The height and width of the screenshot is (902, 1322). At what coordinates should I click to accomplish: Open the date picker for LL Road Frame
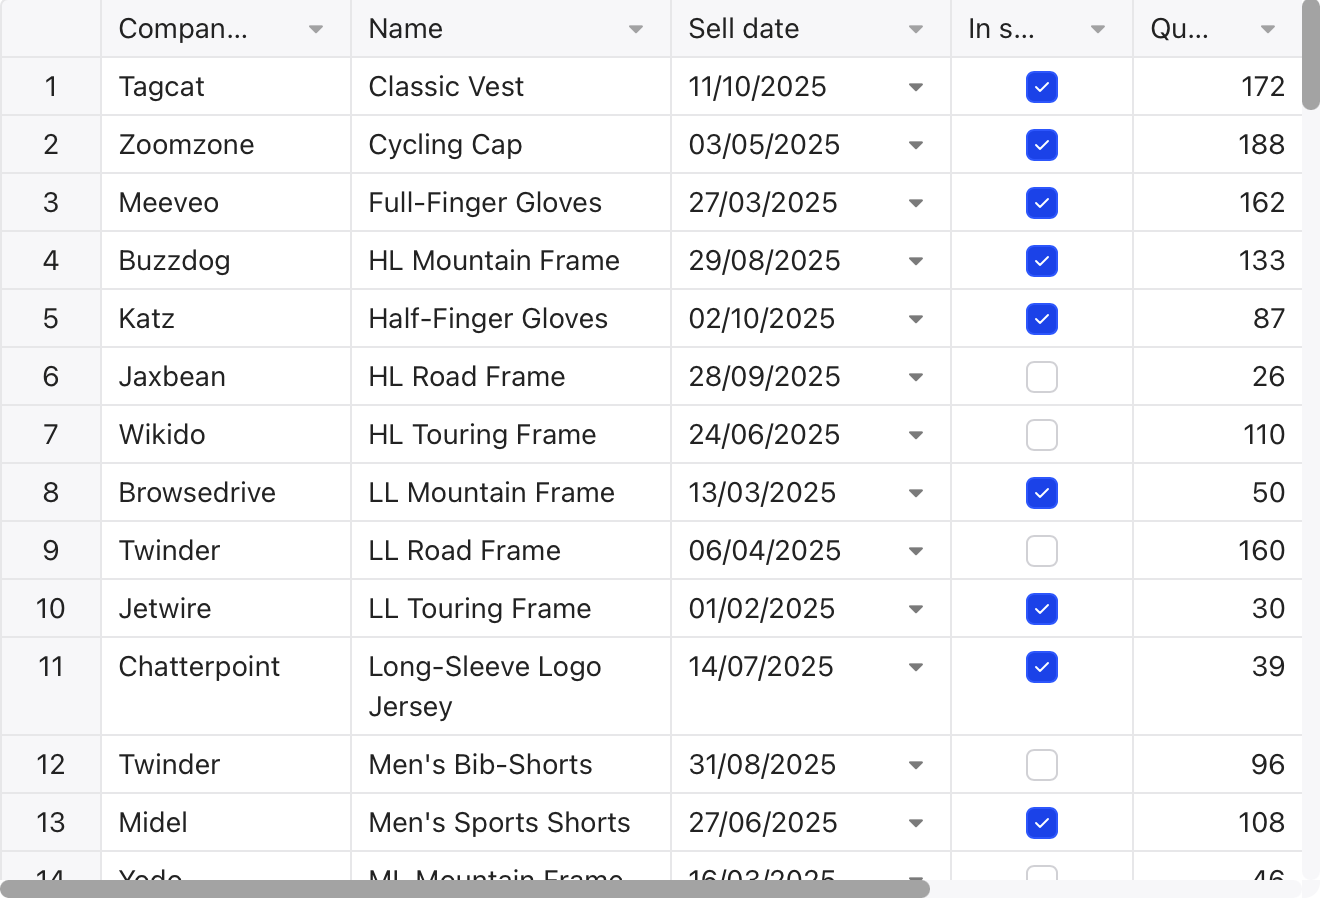[x=916, y=550]
